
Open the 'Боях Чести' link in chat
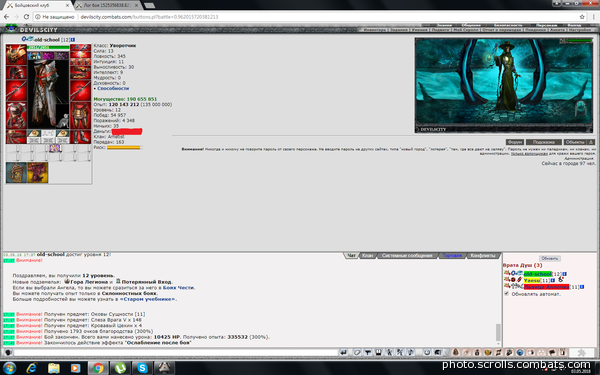pos(179,287)
